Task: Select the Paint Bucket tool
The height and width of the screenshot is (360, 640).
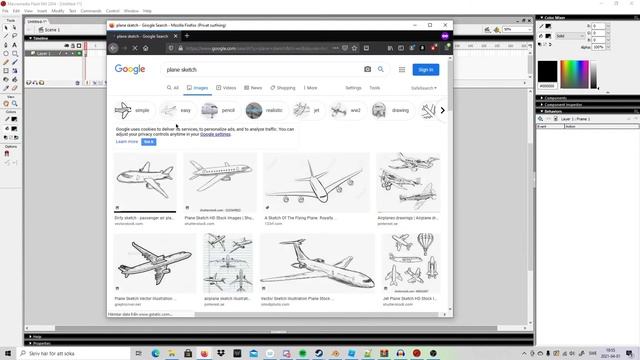Action: click(15, 79)
